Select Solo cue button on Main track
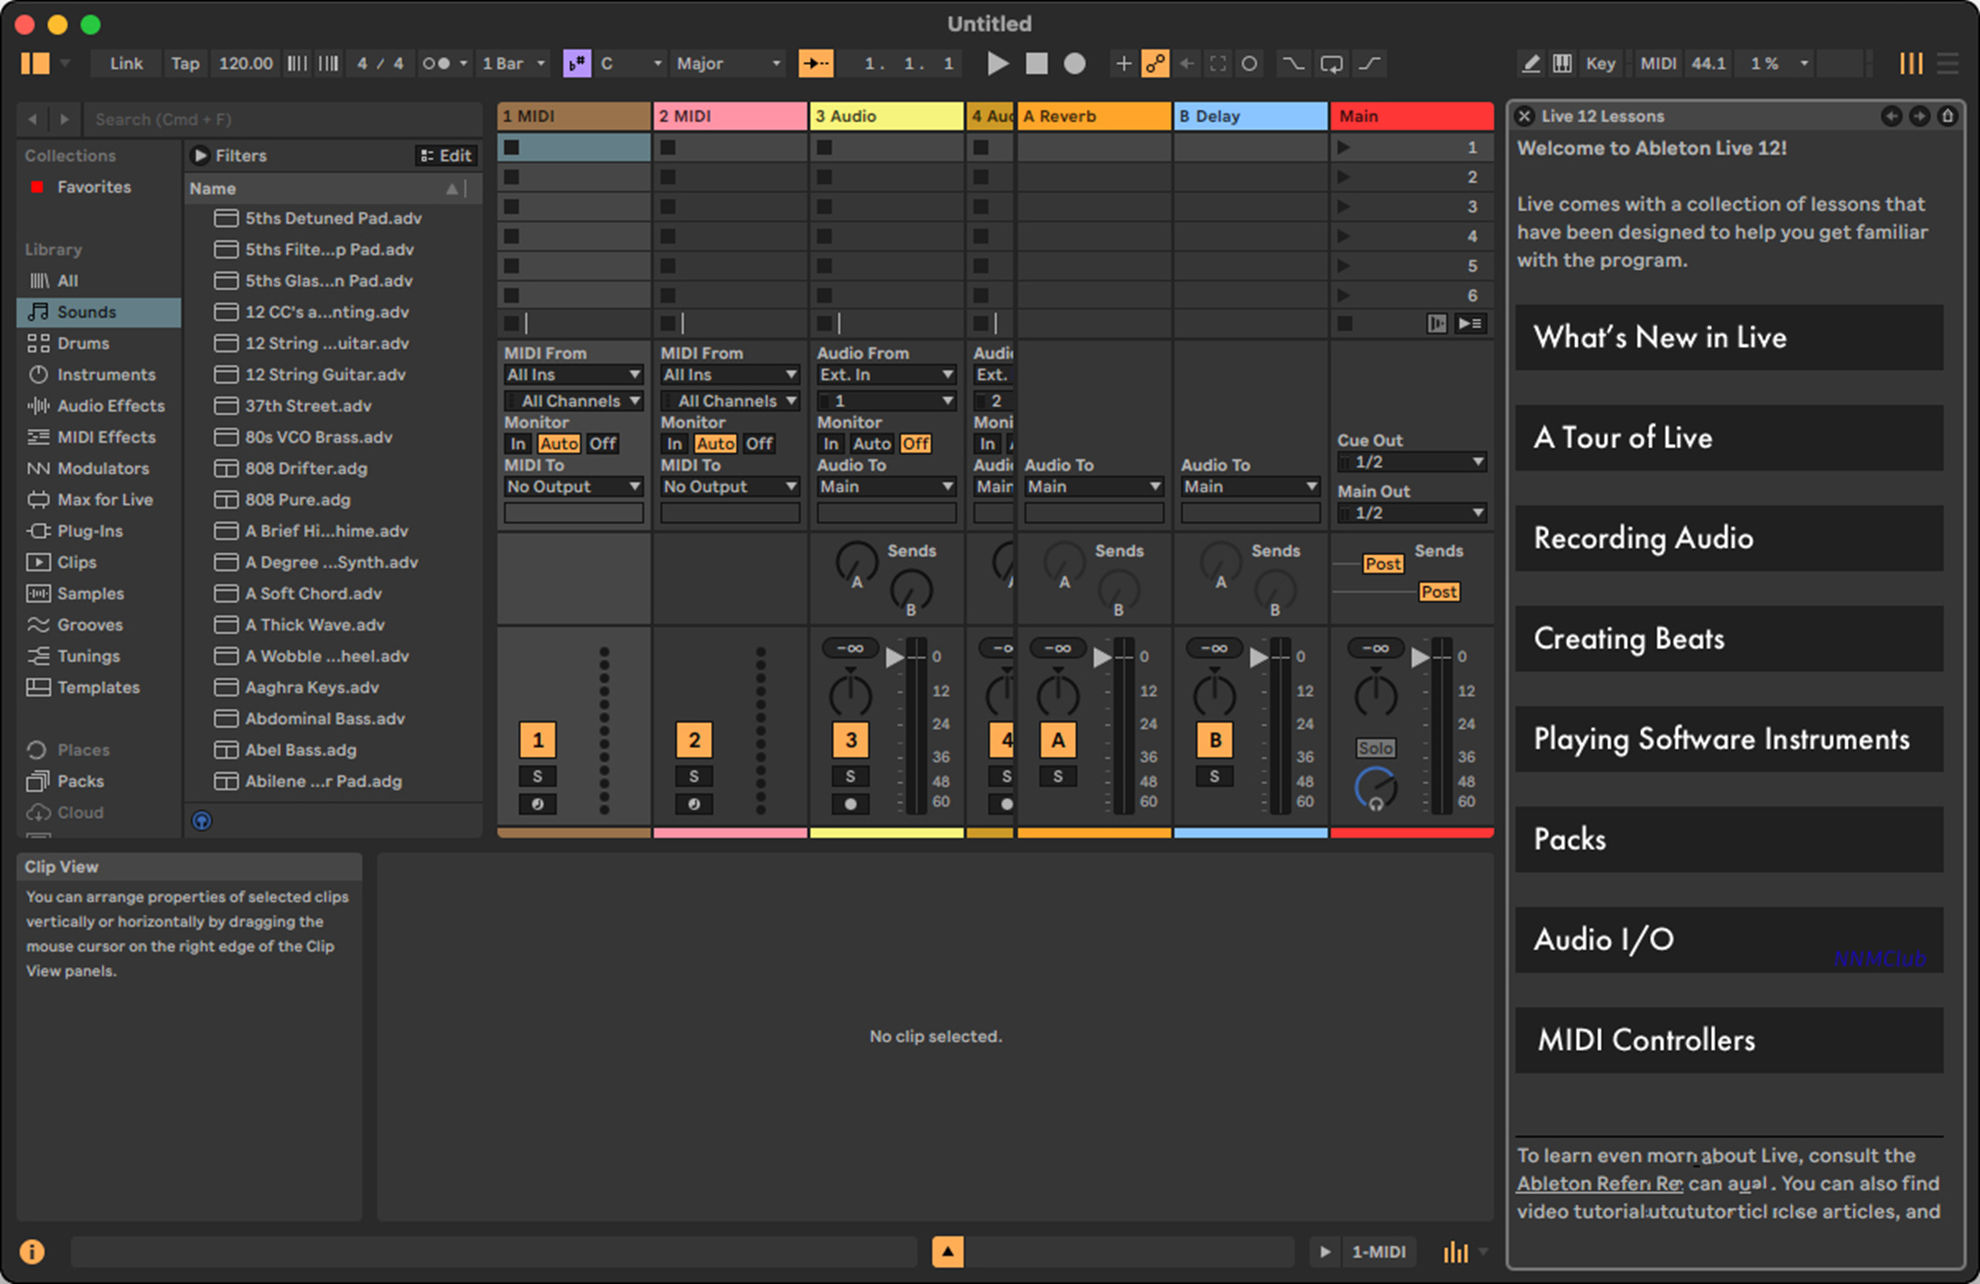Screen dimensions: 1980x1284 coord(1375,748)
